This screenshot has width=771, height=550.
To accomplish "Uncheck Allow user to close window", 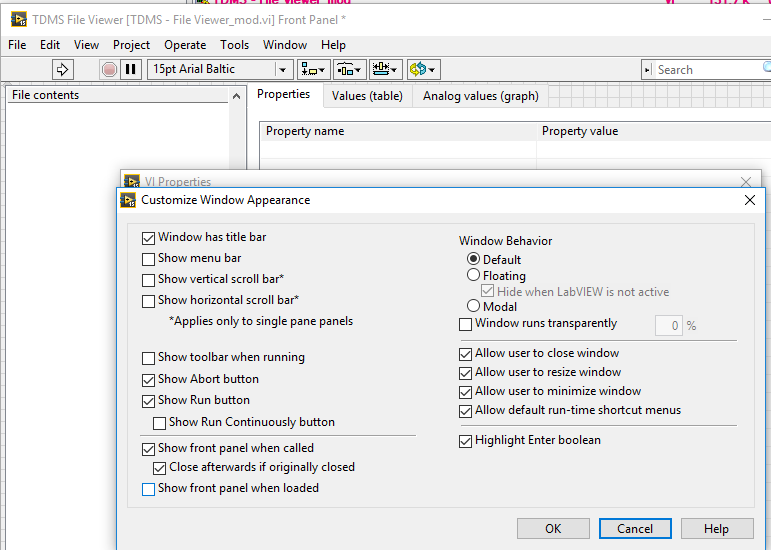I will point(465,354).
